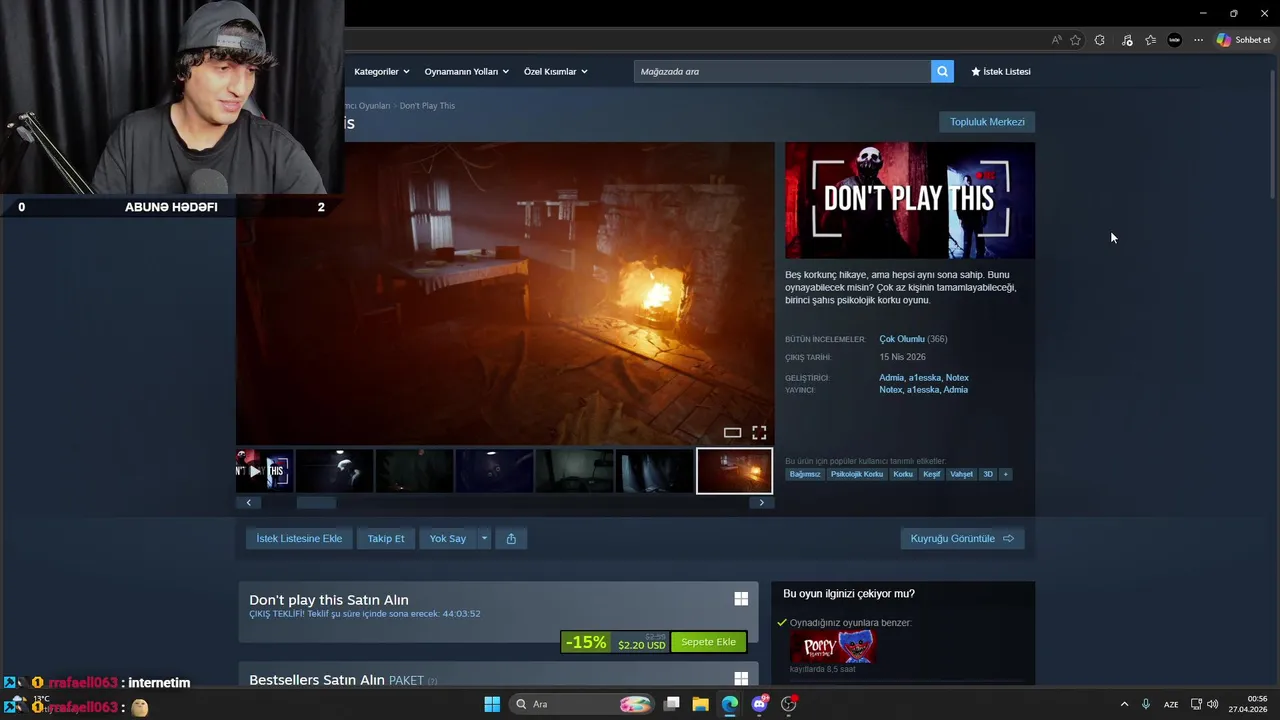Click the taskbar Ara search box
Screen dimensions: 1280x720
[583, 704]
